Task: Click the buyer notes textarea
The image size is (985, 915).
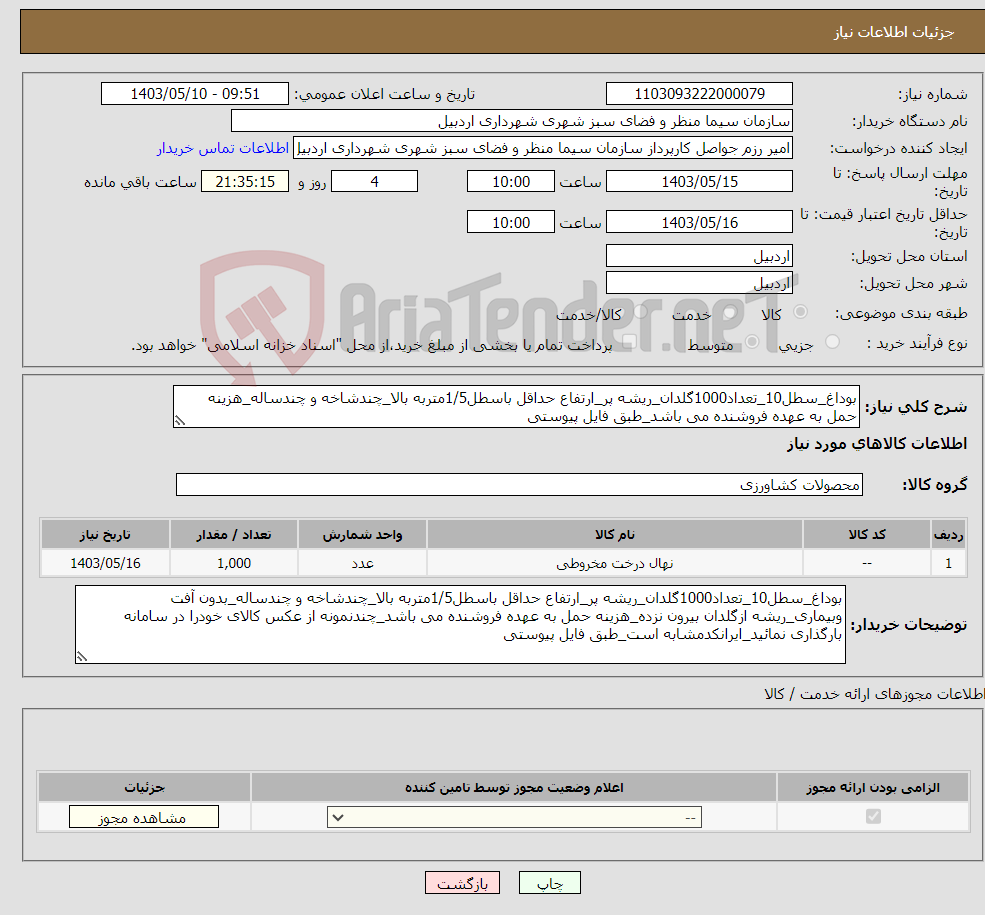Action: click(x=460, y=624)
